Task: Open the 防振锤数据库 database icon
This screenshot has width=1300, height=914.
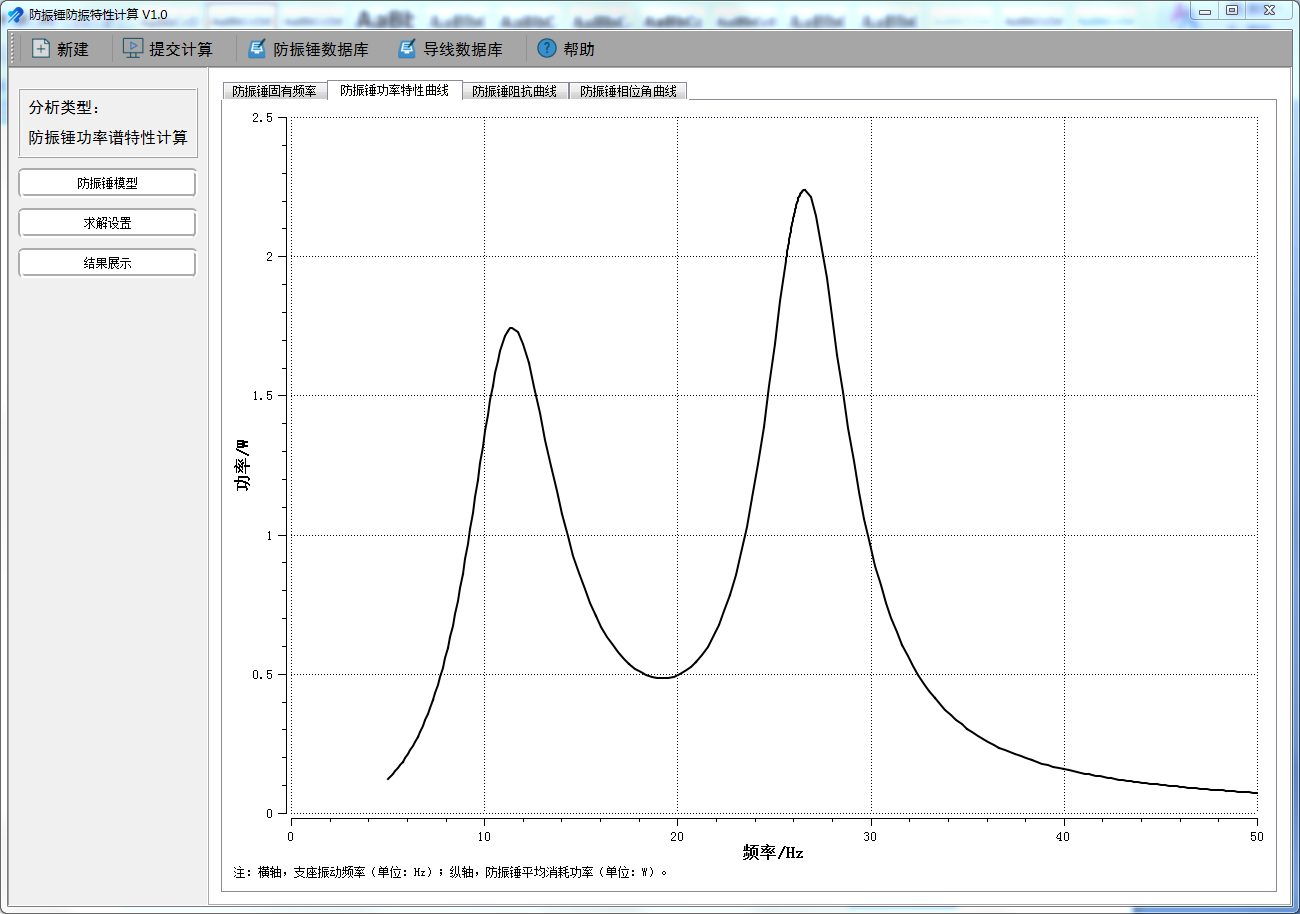Action: point(257,48)
